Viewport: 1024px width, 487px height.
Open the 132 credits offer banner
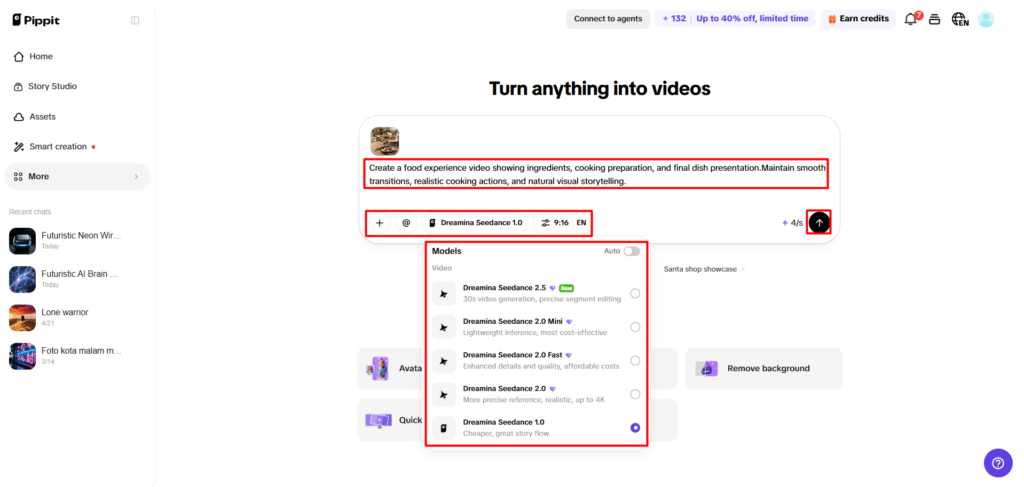735,19
